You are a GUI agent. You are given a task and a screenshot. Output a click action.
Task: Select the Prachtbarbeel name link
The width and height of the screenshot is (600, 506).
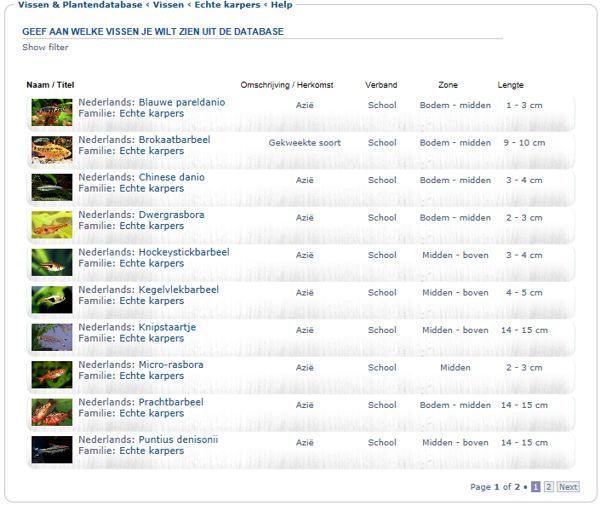(x=171, y=402)
